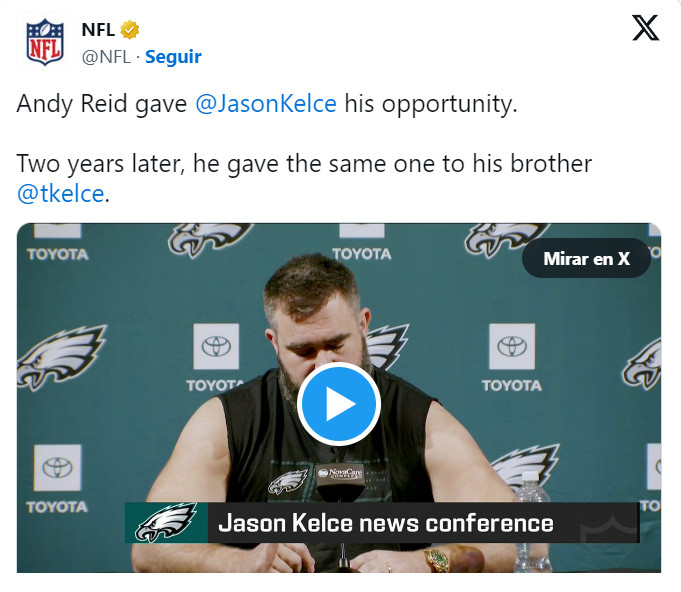Click the 'Jason Kelce news conference' caption text
This screenshot has width=681, height=592.
pos(386,523)
